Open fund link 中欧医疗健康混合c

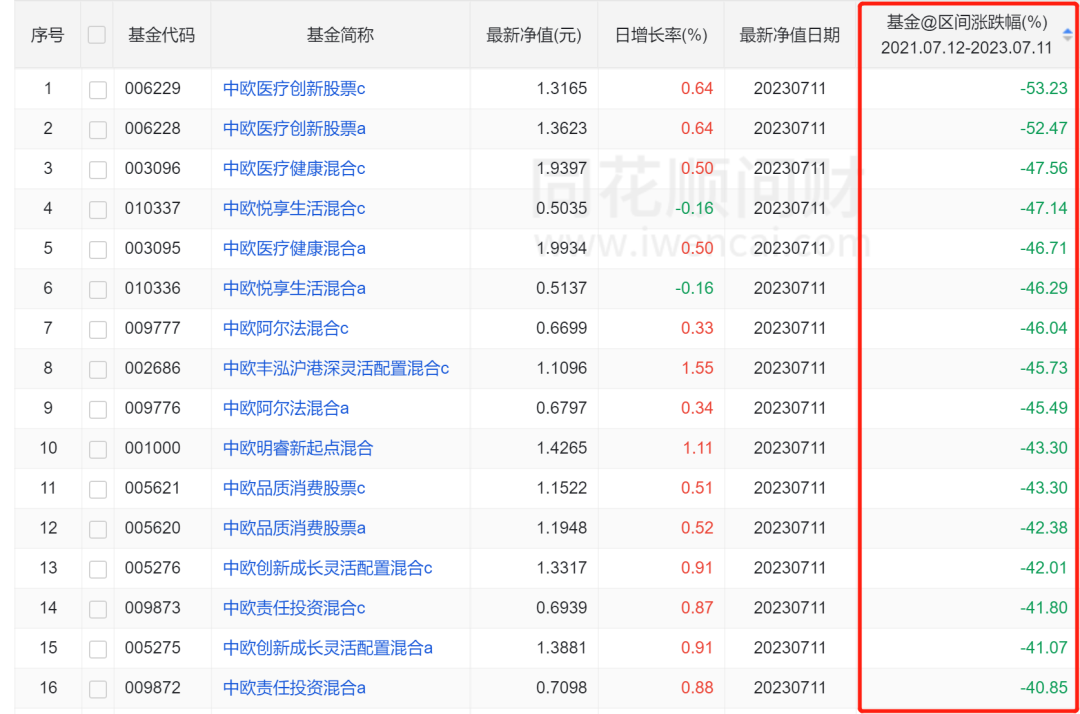click(x=294, y=169)
